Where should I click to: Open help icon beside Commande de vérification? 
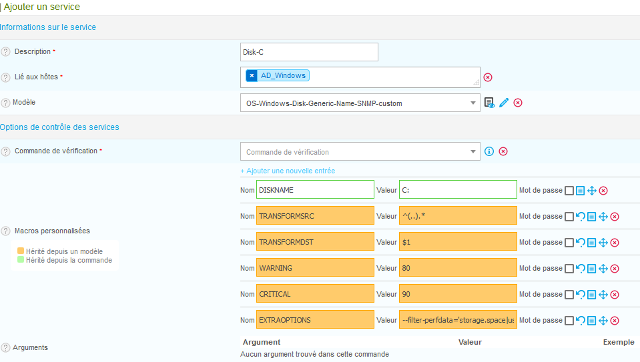pos(5,151)
